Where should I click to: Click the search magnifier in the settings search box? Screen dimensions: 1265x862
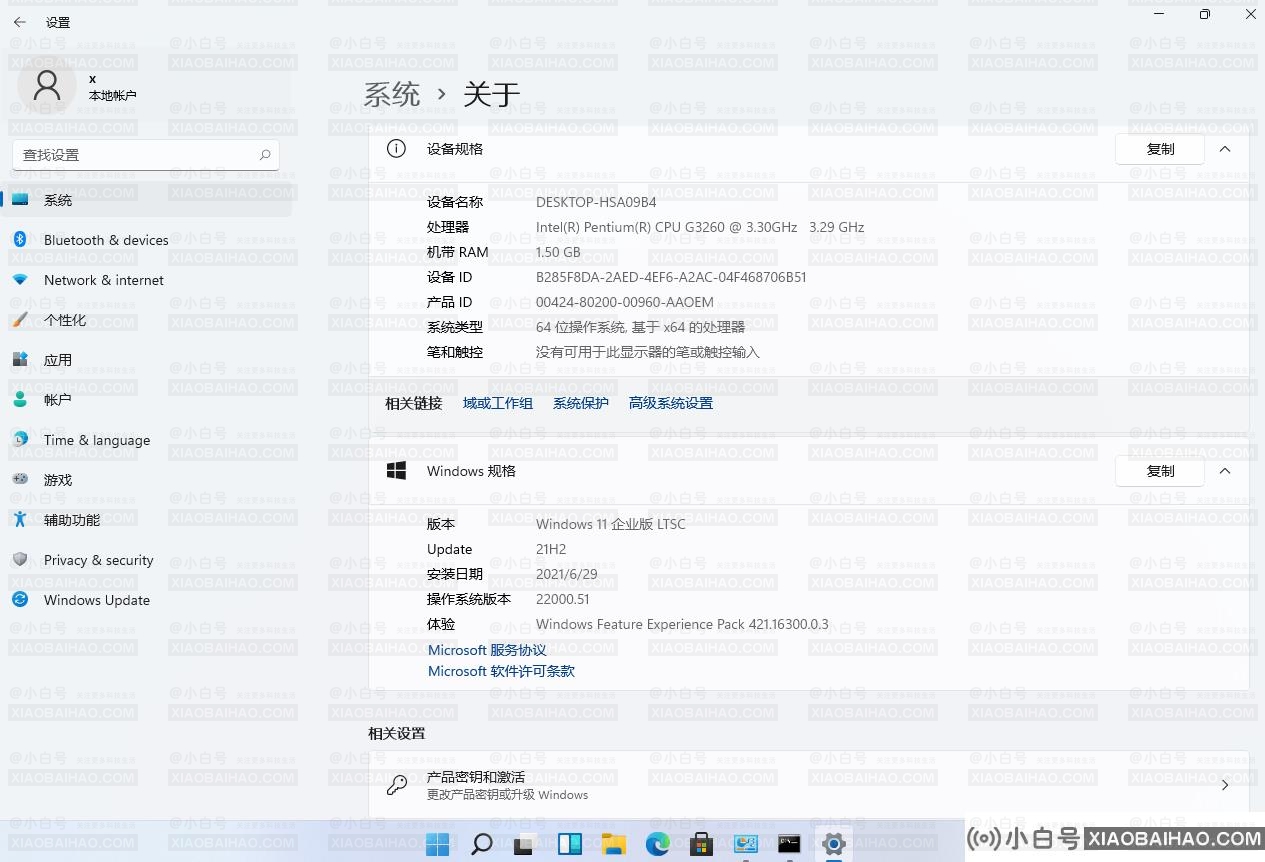point(265,155)
